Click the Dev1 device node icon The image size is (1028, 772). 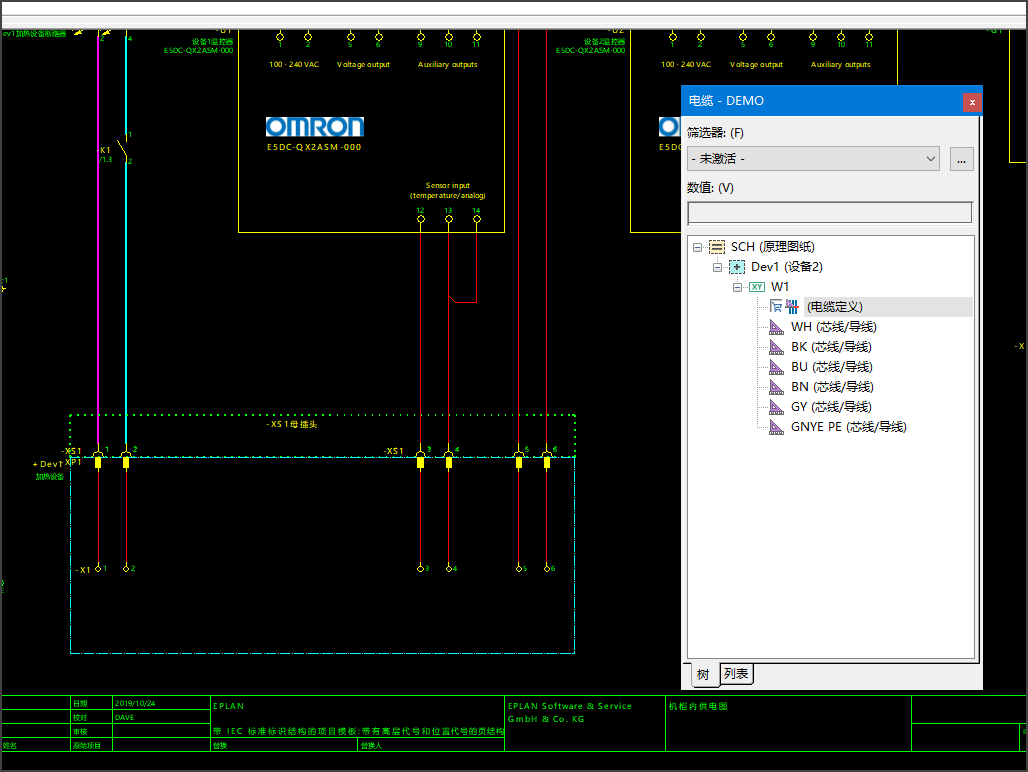737,267
